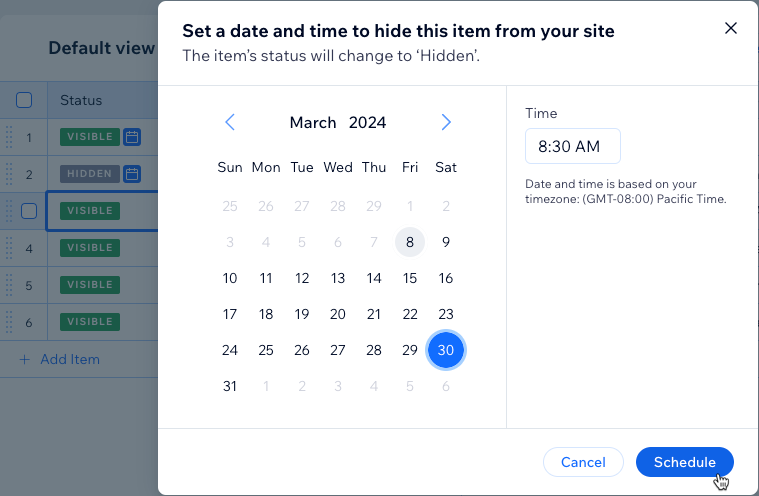
Task: Go to the next month with the right arrow
Action: [x=446, y=122]
